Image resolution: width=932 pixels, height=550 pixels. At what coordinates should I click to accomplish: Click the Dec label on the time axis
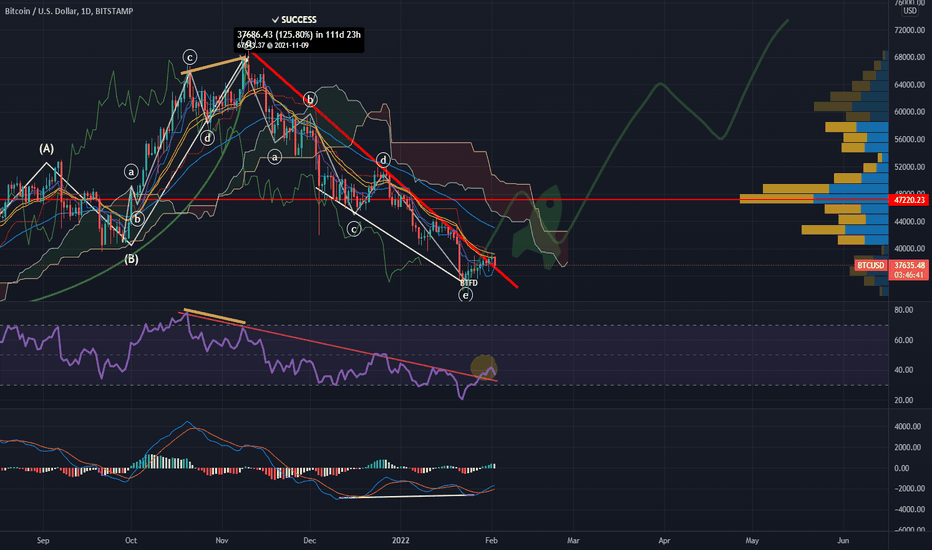coord(309,540)
